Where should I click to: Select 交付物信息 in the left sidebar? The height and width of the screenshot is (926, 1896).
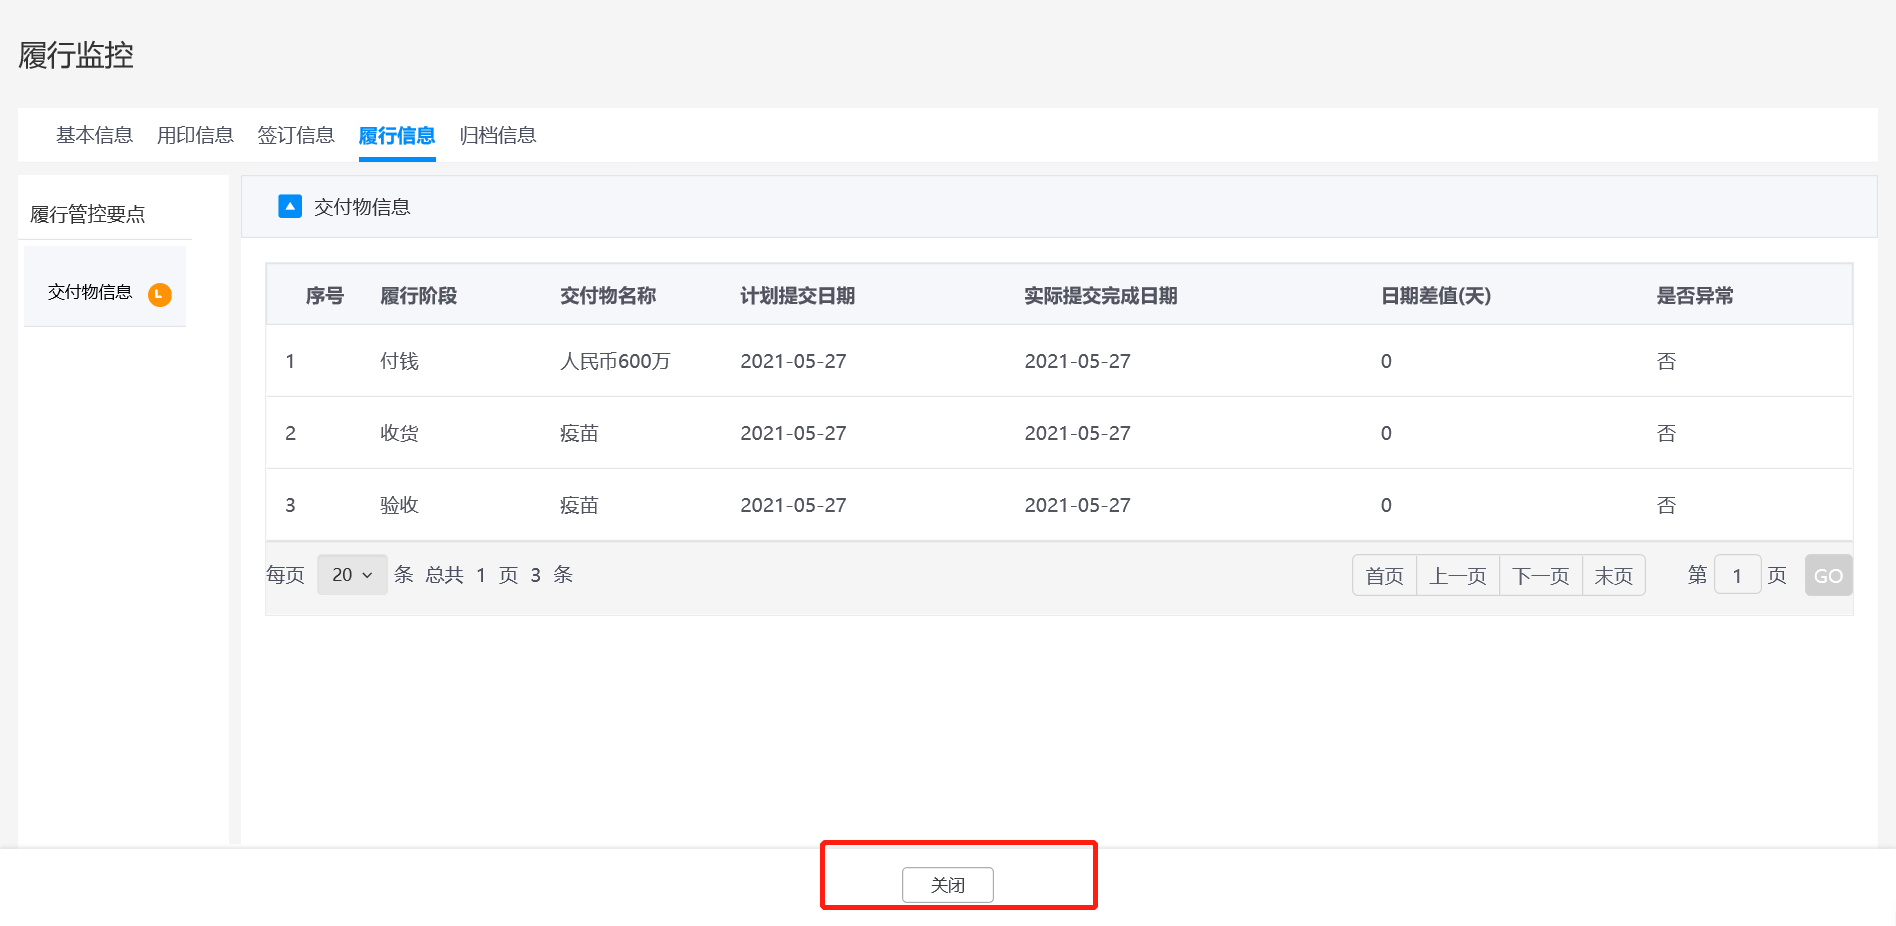[x=90, y=292]
